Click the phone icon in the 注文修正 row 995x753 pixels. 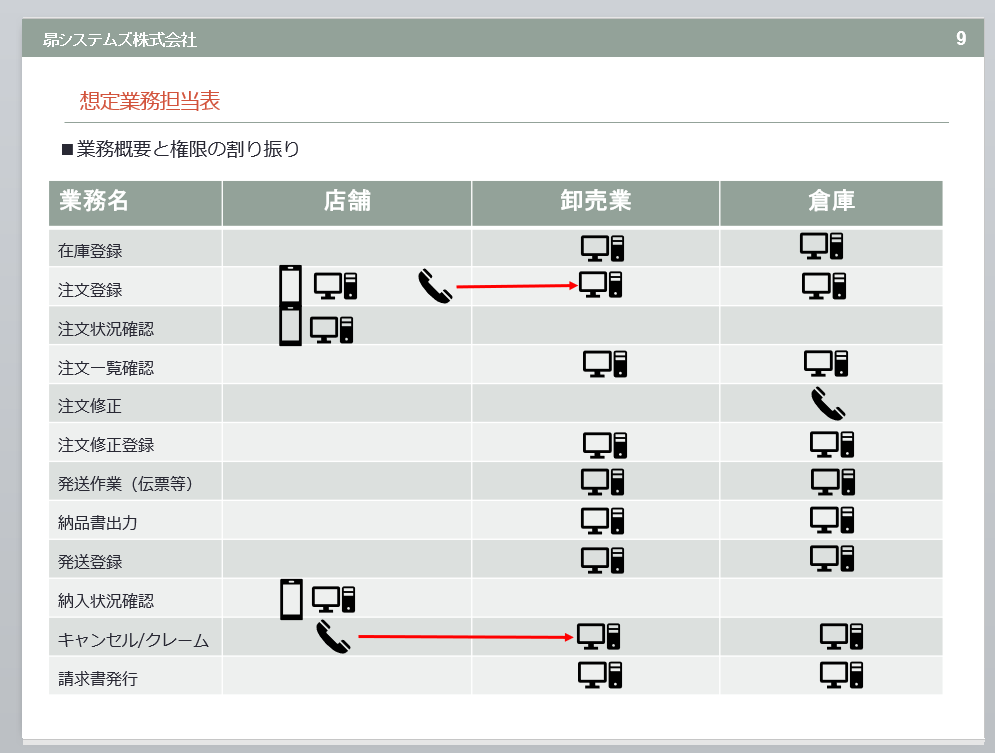[828, 403]
